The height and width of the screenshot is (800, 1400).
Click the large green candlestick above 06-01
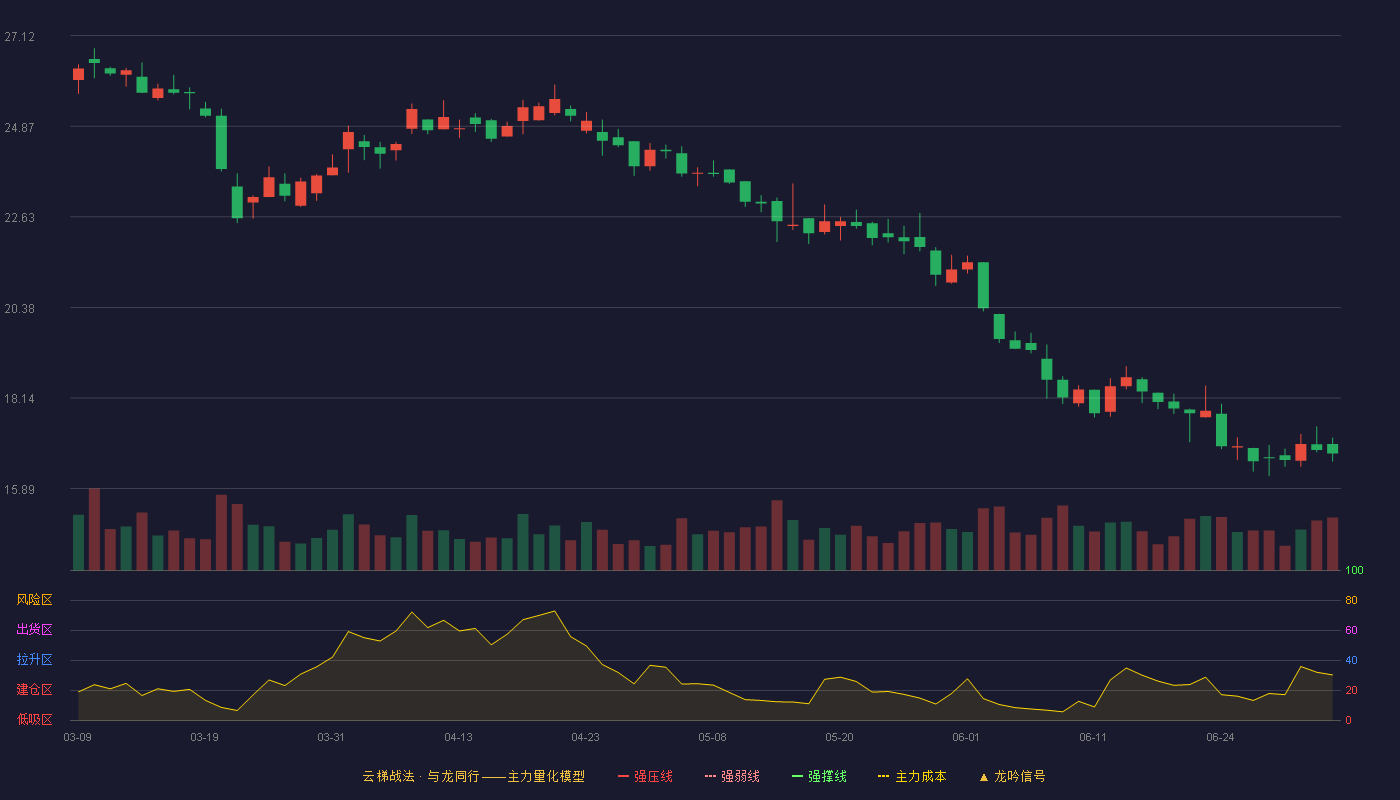[x=983, y=285]
